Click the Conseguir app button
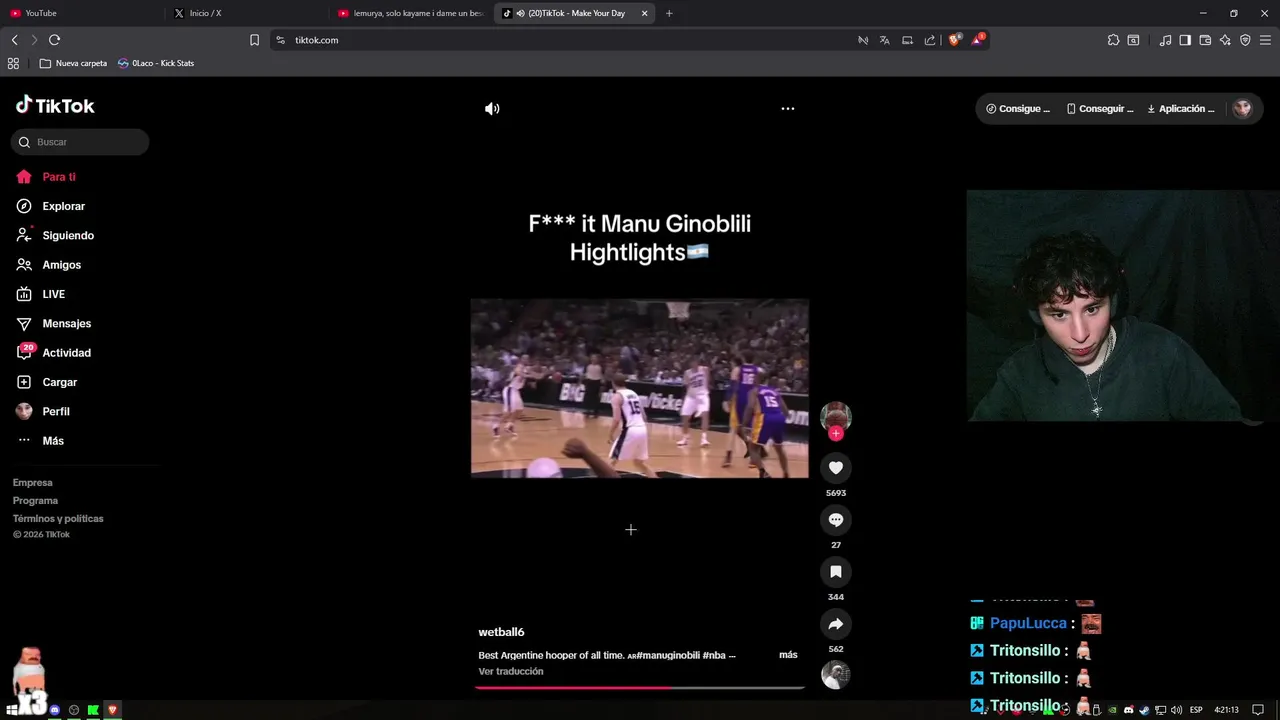Viewport: 1280px width, 720px height. 1100,109
